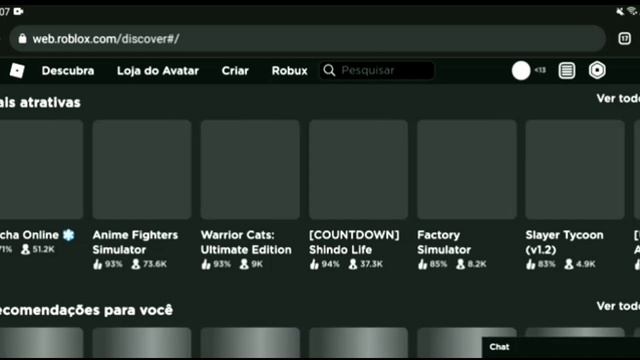
Task: Click the snowflake icon beside Online title
Action: click(x=69, y=235)
